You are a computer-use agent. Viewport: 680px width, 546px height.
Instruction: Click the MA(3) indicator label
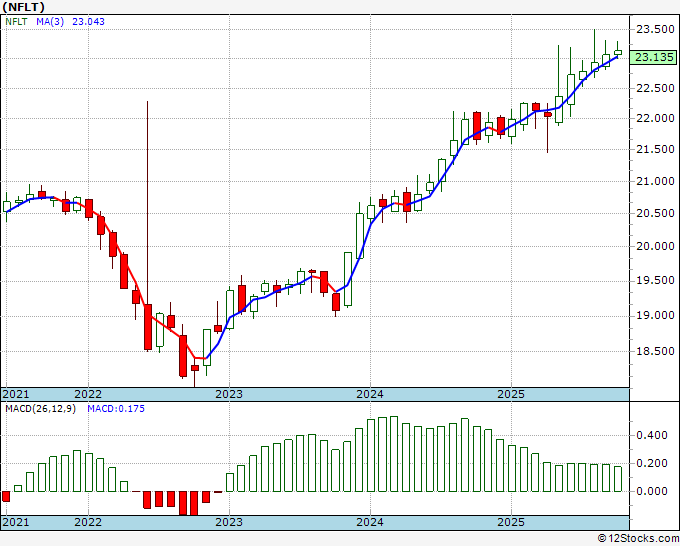(x=50, y=22)
